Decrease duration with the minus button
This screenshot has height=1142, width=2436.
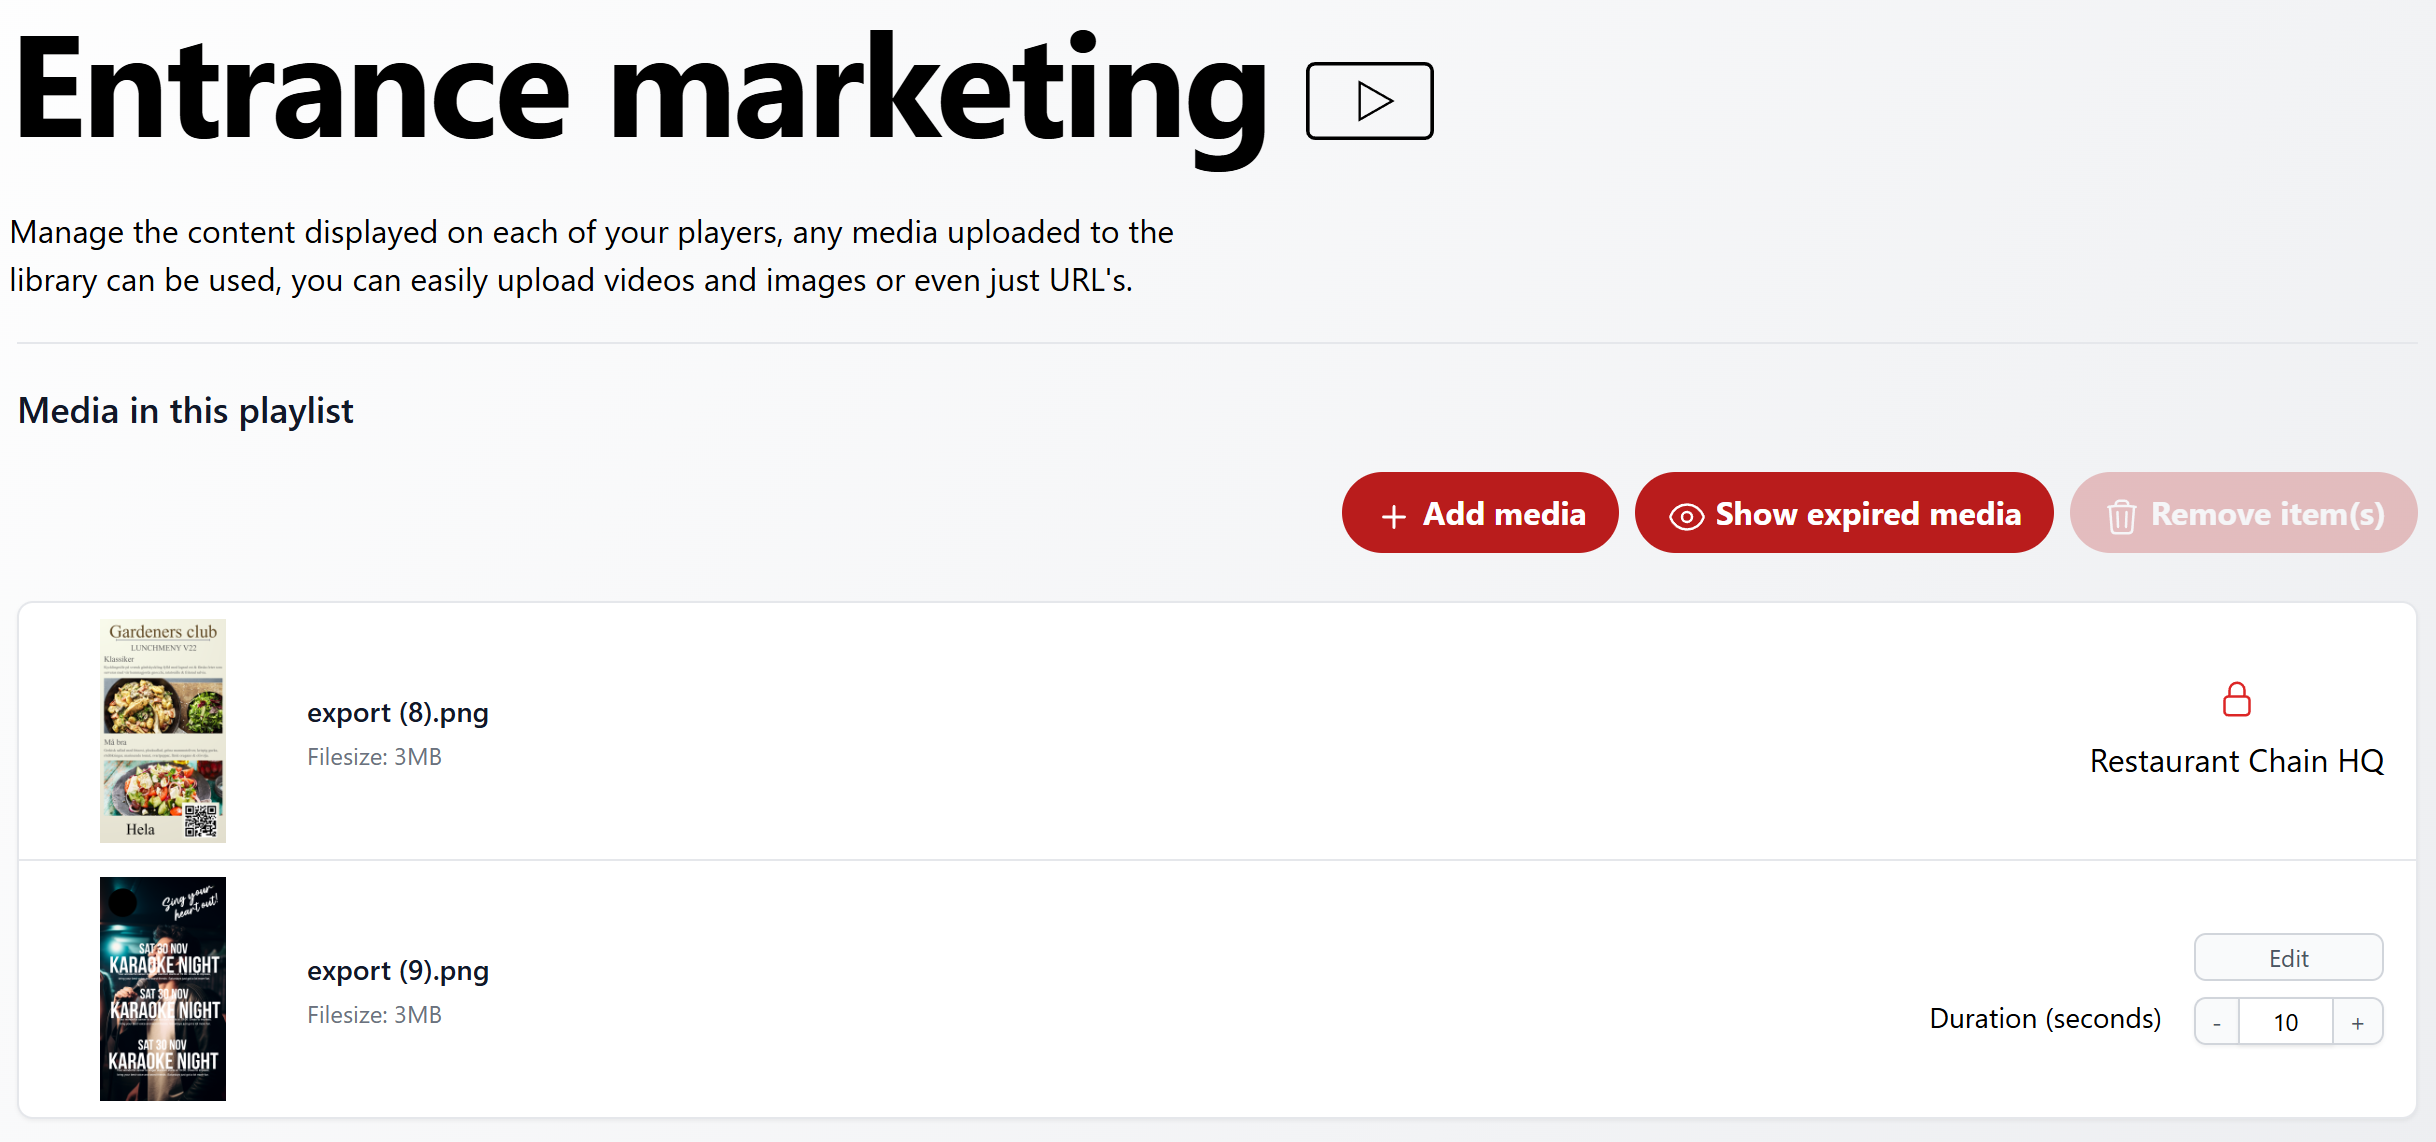pyautogui.click(x=2217, y=1022)
